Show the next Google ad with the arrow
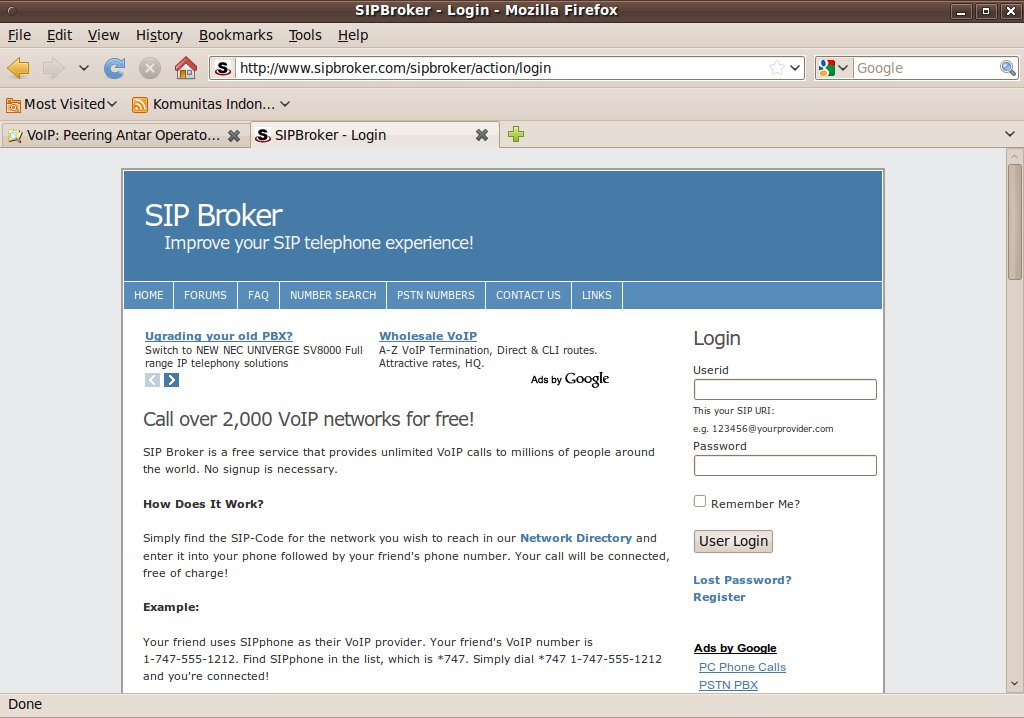The image size is (1024, 718). (172, 380)
